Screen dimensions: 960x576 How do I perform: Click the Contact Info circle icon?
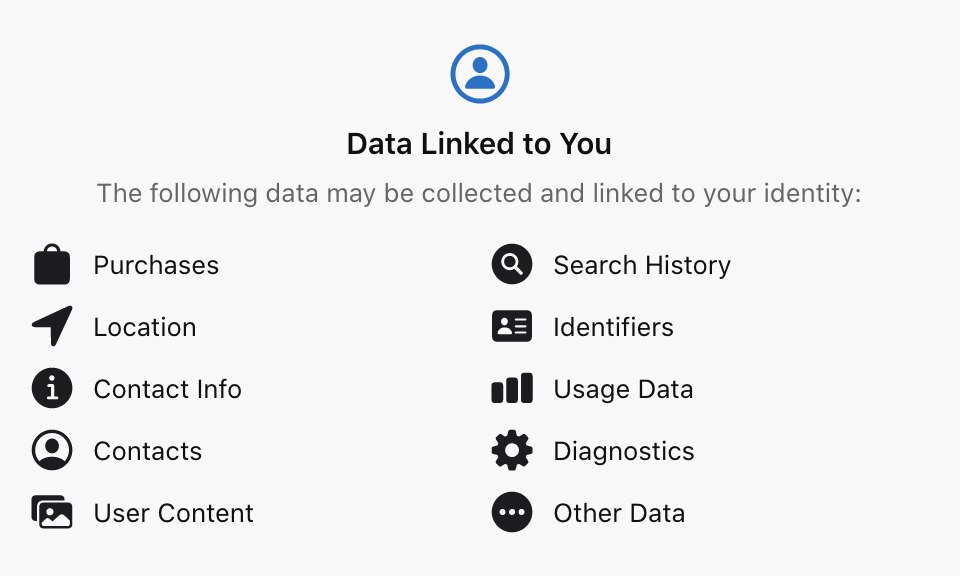point(52,389)
